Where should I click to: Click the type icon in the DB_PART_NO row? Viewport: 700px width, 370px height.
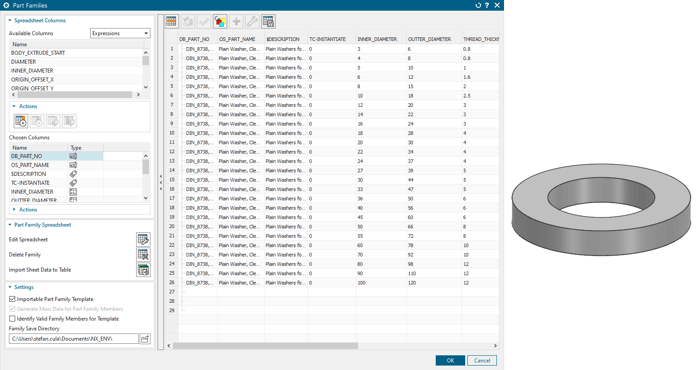pos(73,156)
